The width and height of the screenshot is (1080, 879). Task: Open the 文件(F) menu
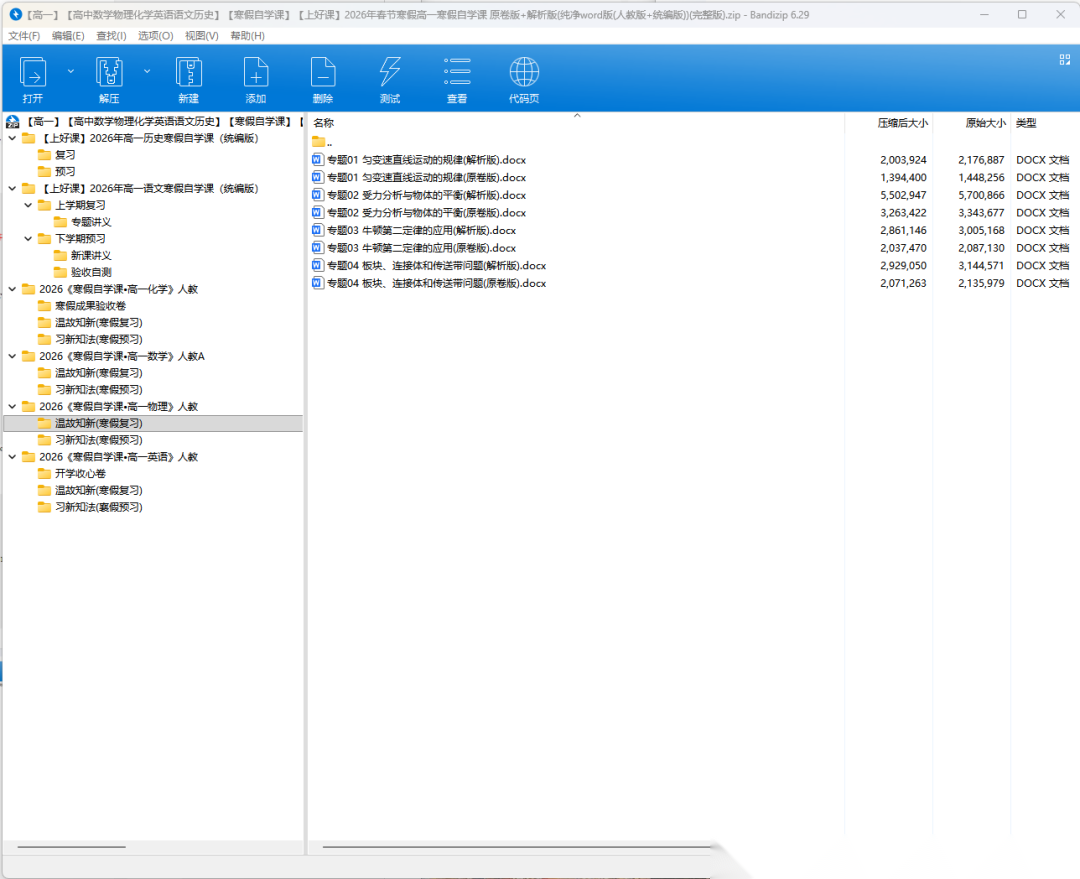click(x=24, y=36)
